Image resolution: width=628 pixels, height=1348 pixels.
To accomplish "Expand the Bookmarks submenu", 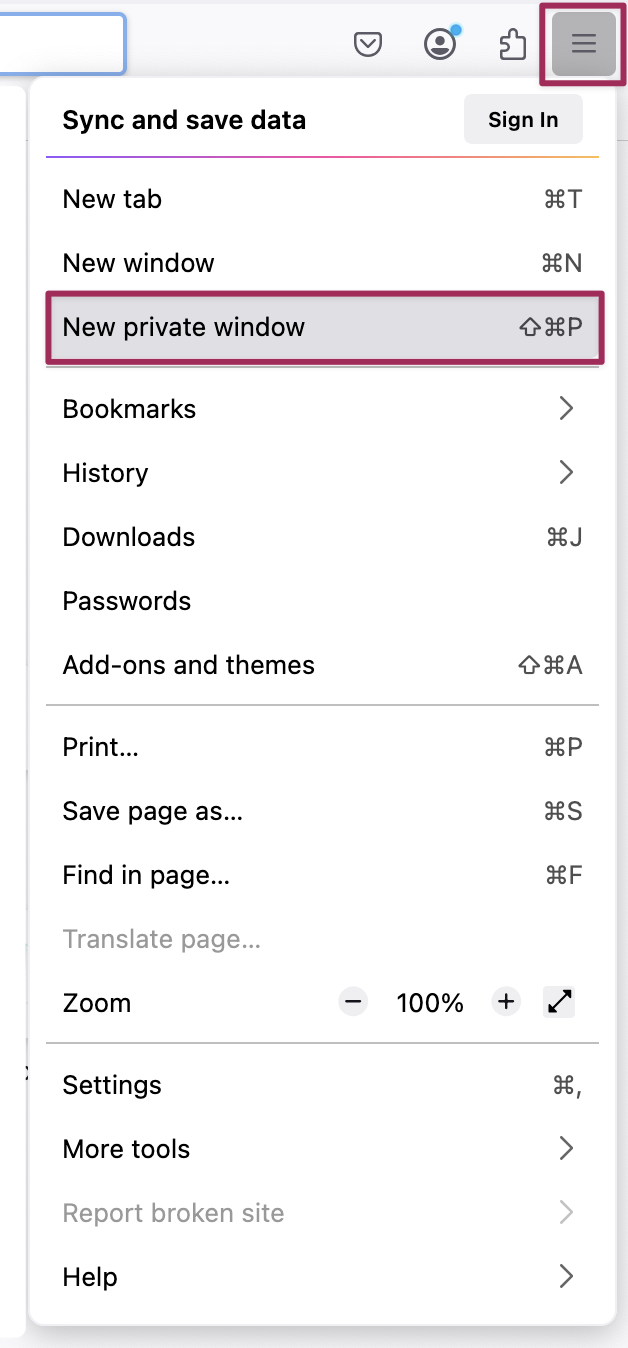I will tap(322, 409).
